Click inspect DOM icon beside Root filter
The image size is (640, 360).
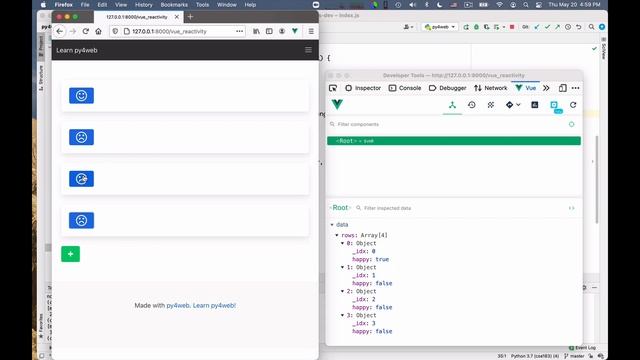tap(571, 208)
